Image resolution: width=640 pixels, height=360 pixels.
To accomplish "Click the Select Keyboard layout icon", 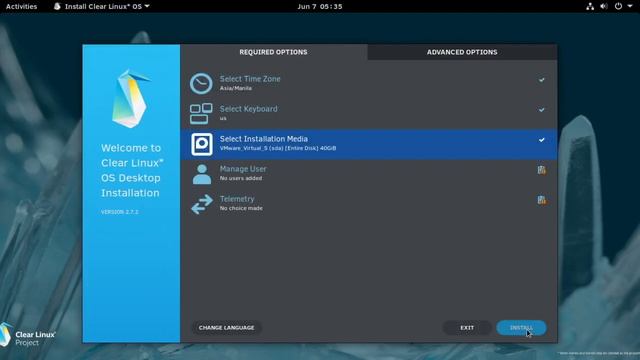I will [201, 113].
